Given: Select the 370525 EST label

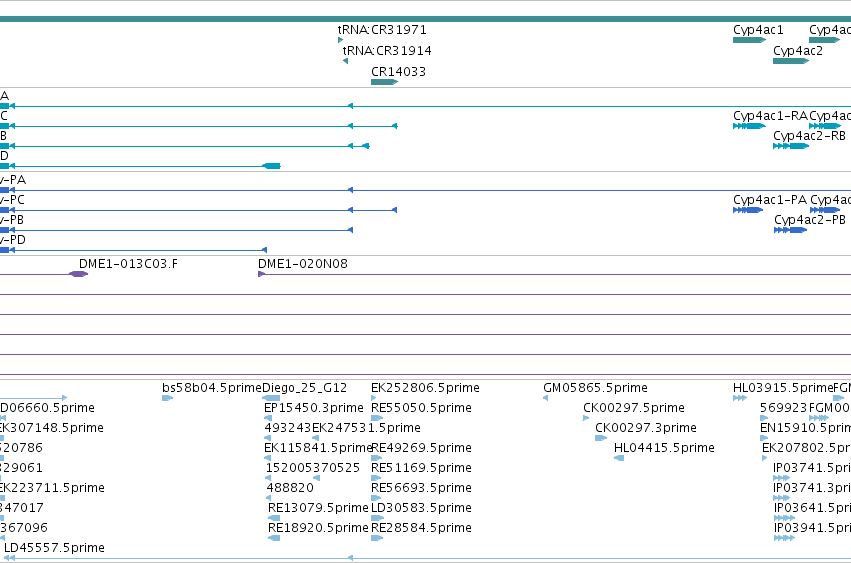Looking at the screenshot, I should 336,468.
